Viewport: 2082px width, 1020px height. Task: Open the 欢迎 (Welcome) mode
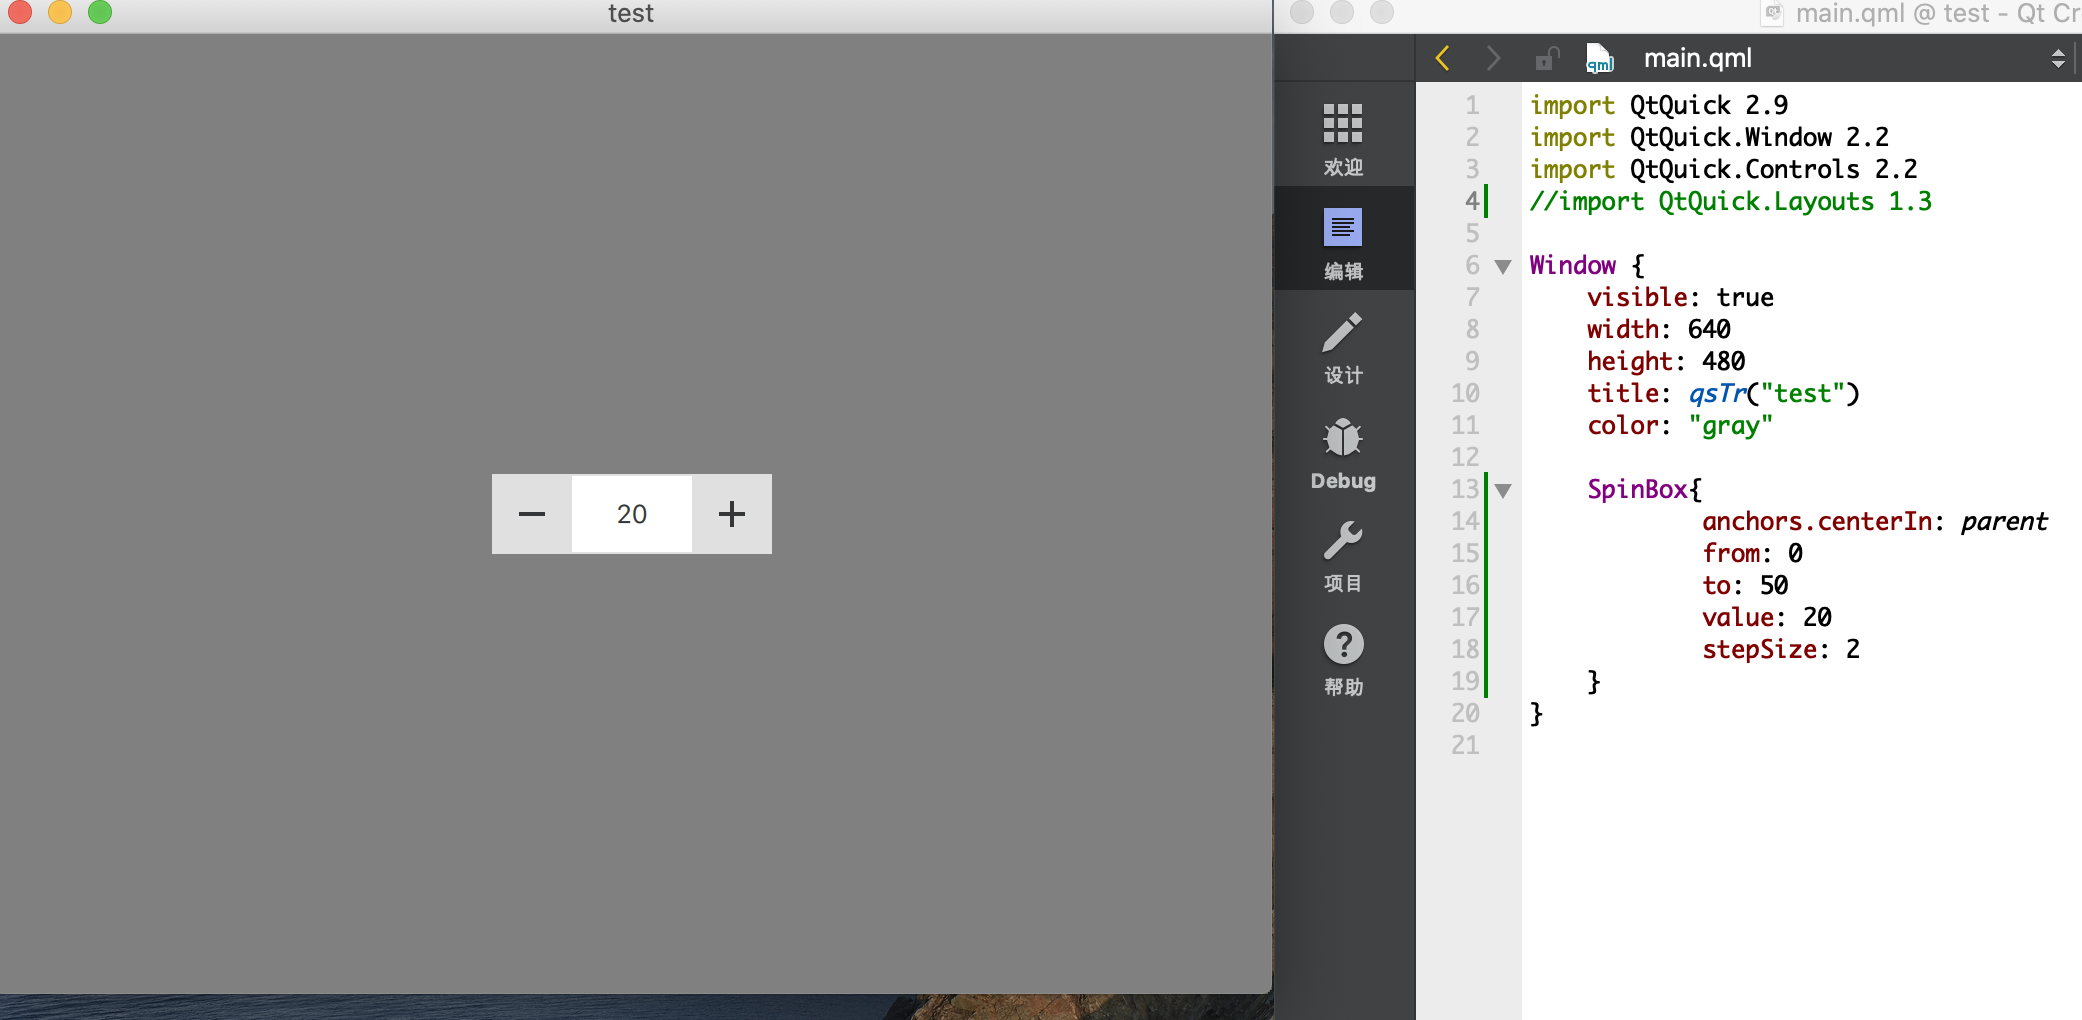click(1343, 135)
